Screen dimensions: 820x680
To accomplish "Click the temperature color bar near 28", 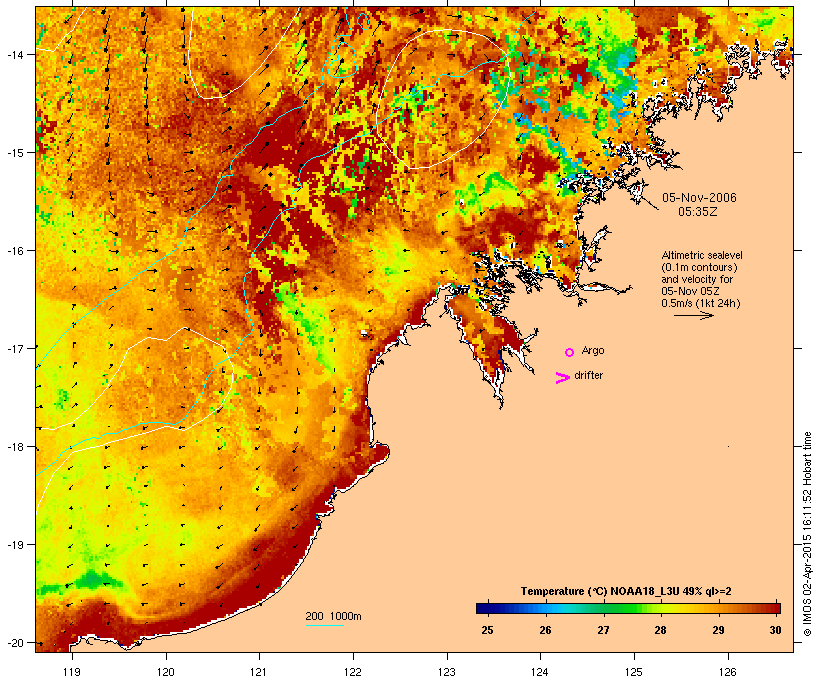I will (x=660, y=608).
